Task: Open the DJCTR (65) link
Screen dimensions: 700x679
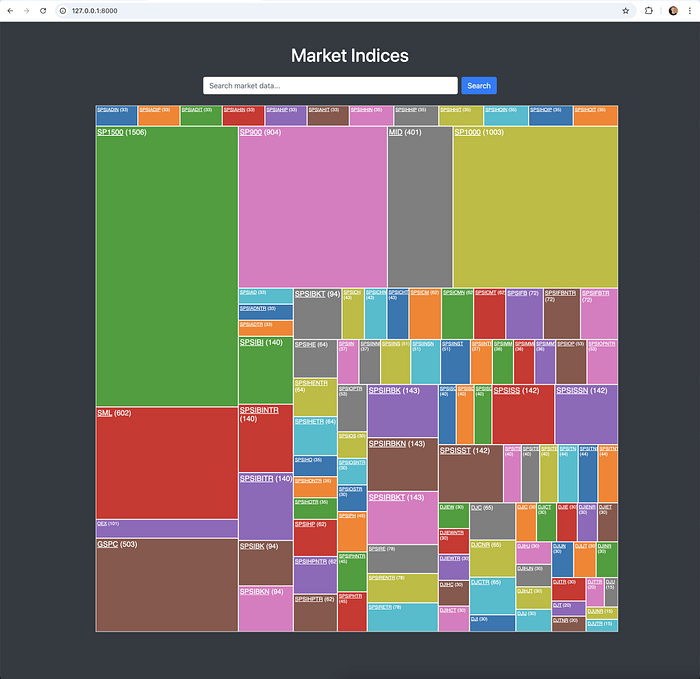Action: [x=480, y=582]
